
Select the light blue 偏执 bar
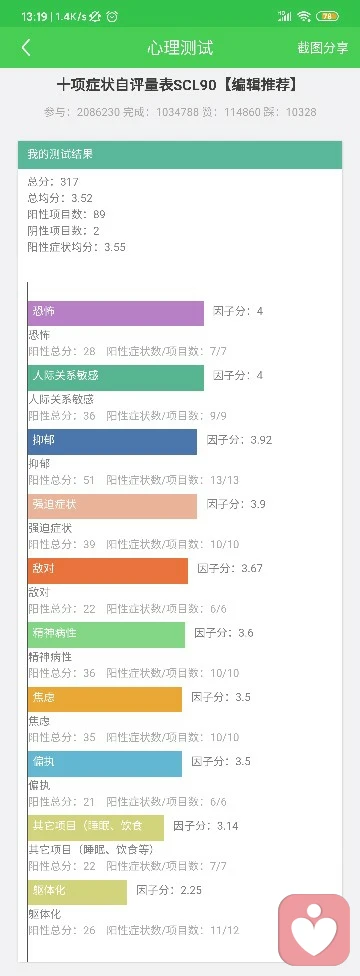click(105, 764)
